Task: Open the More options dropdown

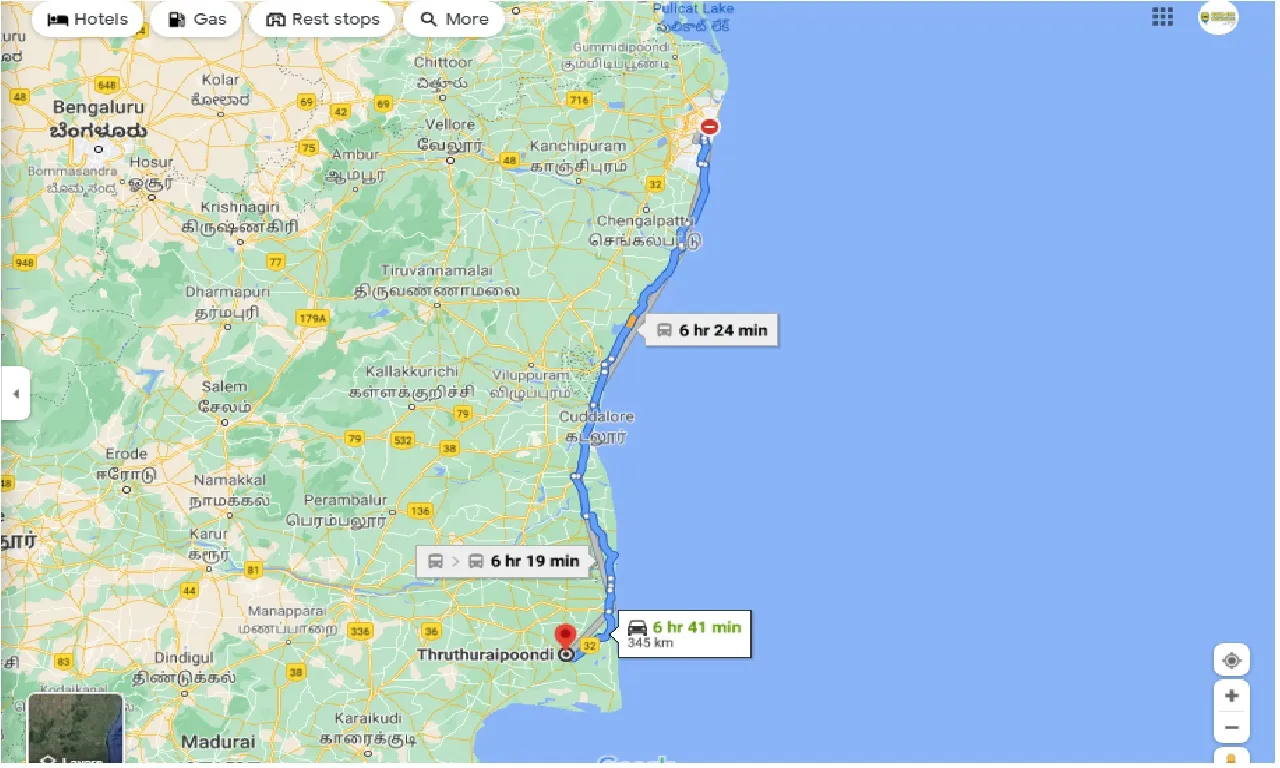Action: pyautogui.click(x=454, y=18)
